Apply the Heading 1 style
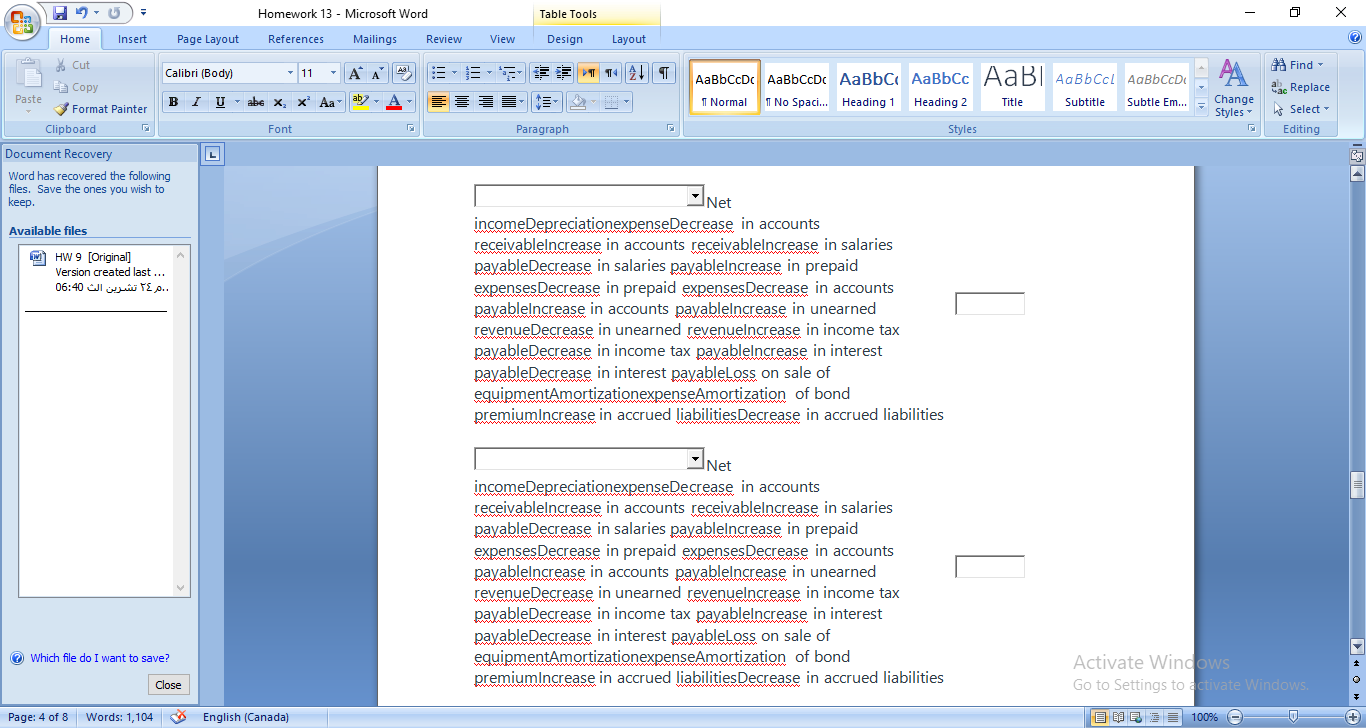Viewport: 1366px width, 728px height. (x=868, y=88)
